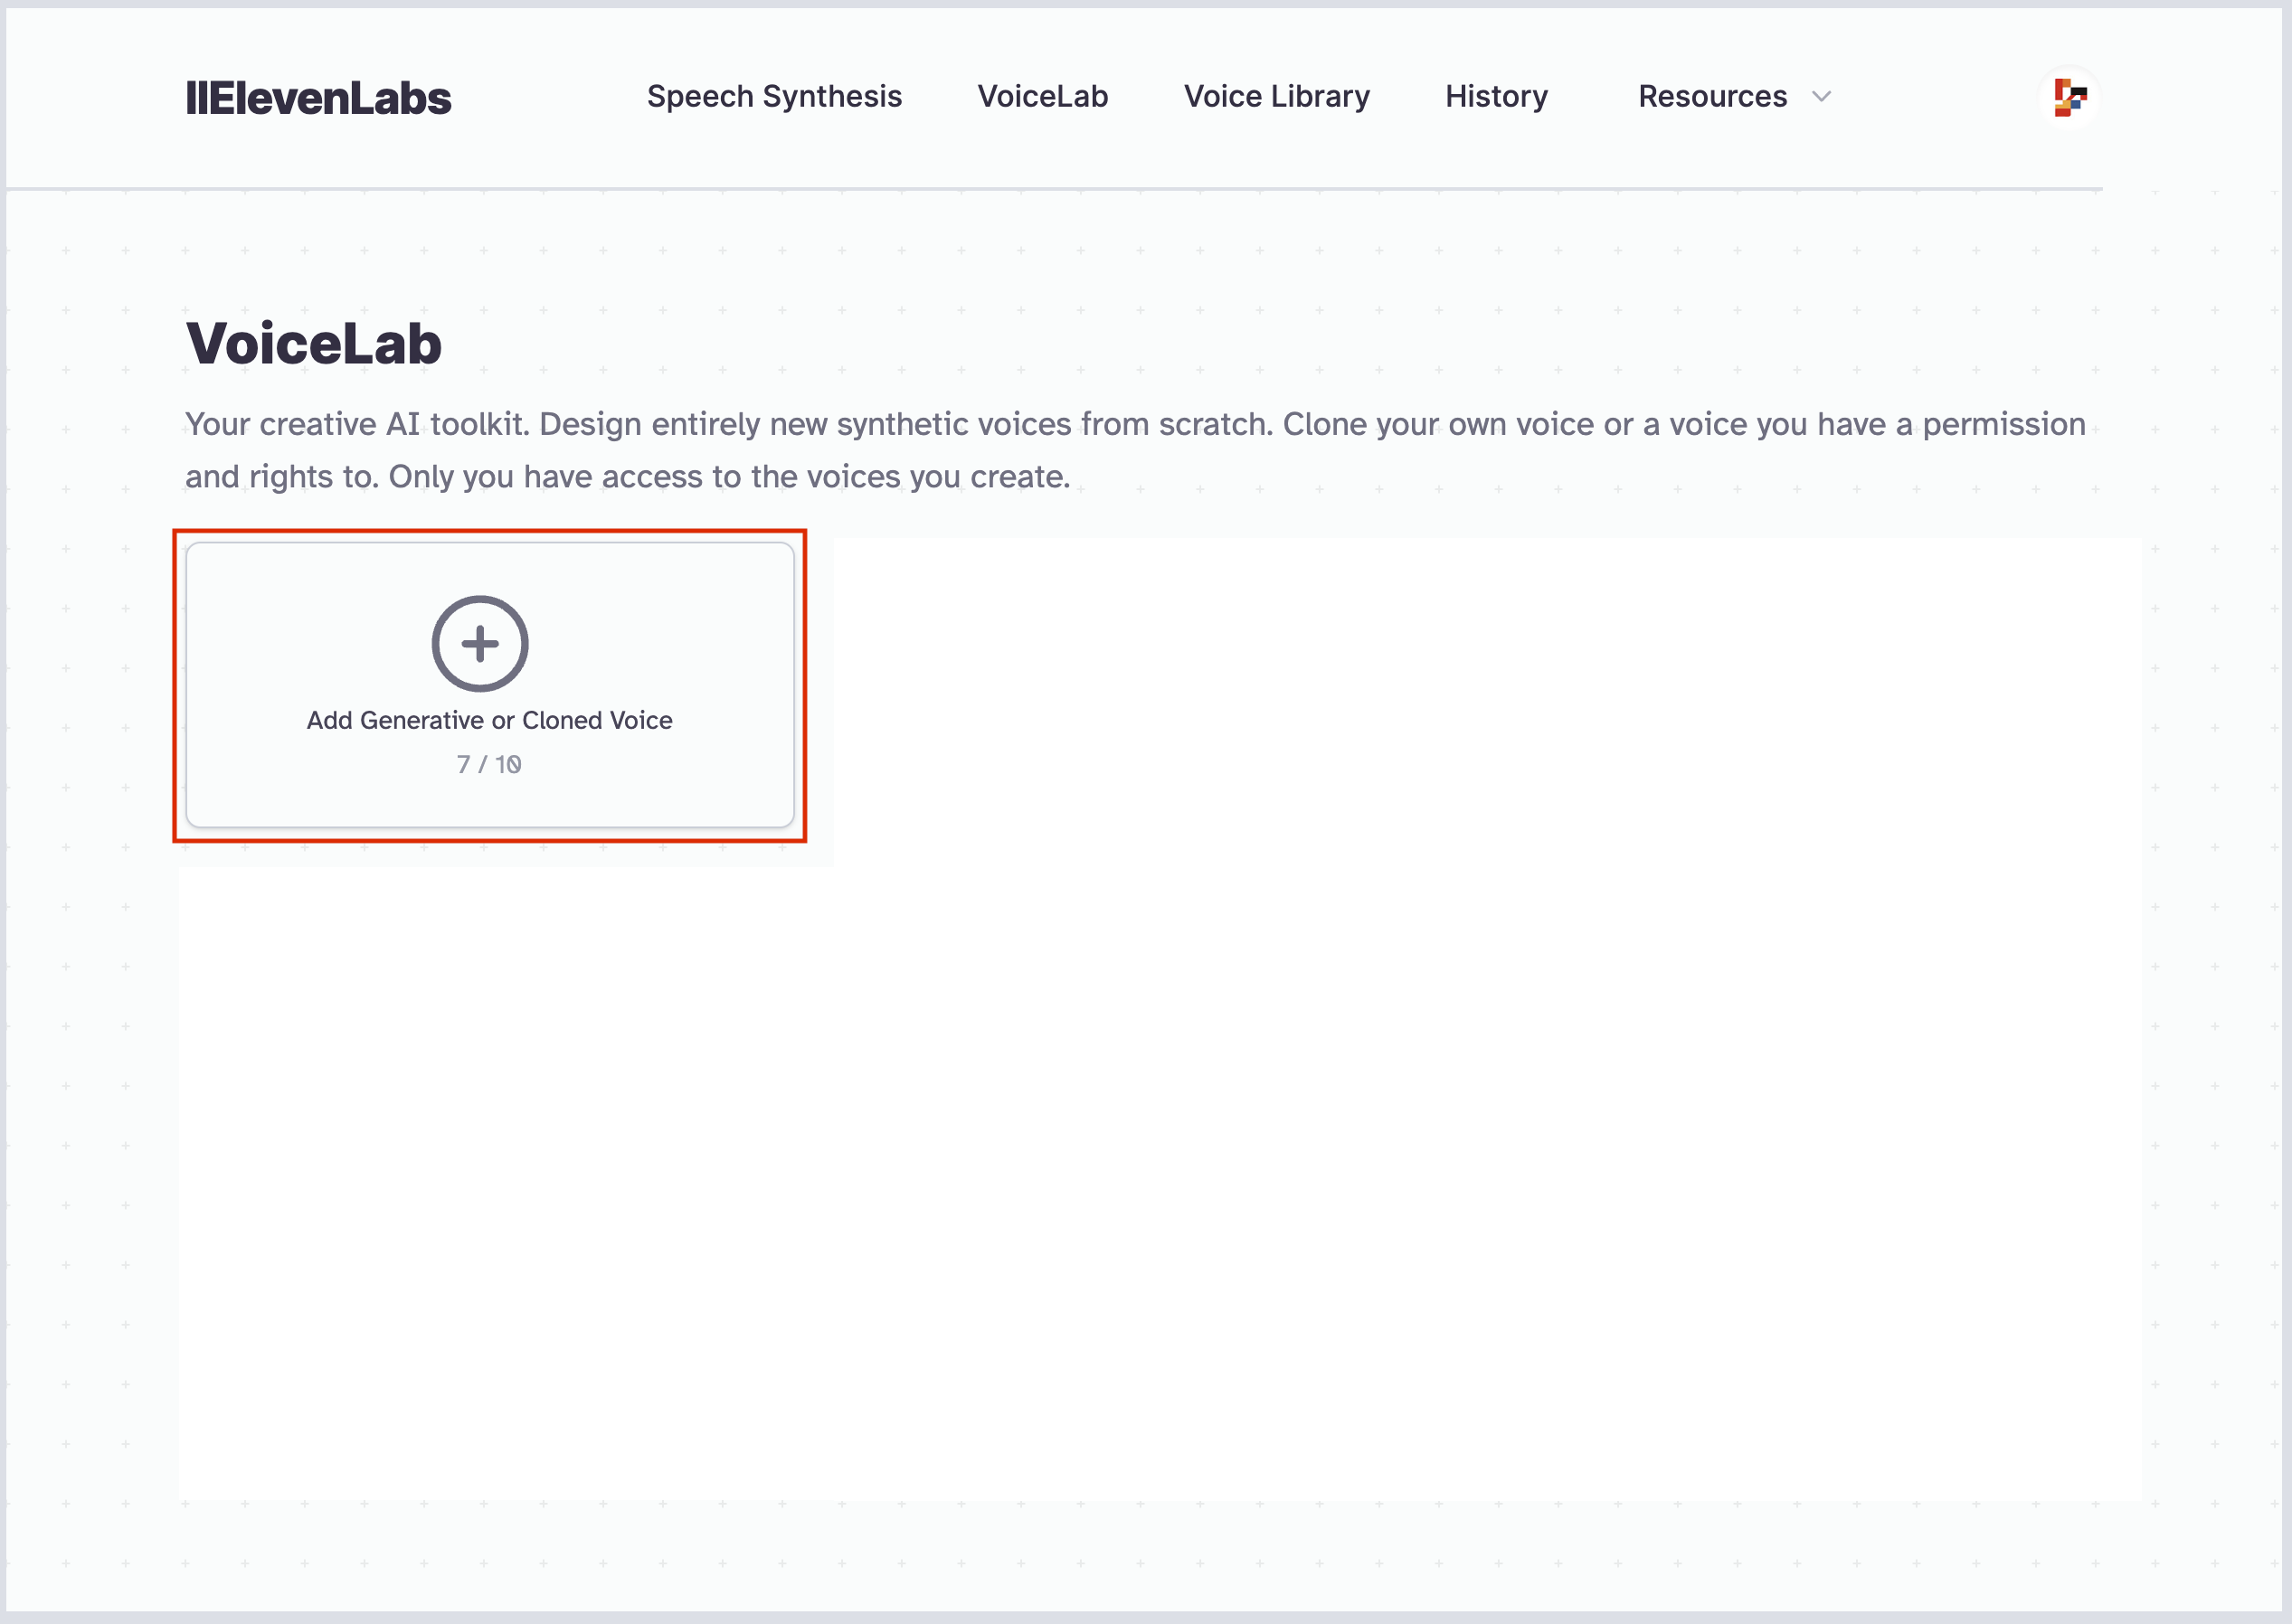Click the plus circle icon to add a voice
This screenshot has width=2292, height=1624.
(480, 643)
